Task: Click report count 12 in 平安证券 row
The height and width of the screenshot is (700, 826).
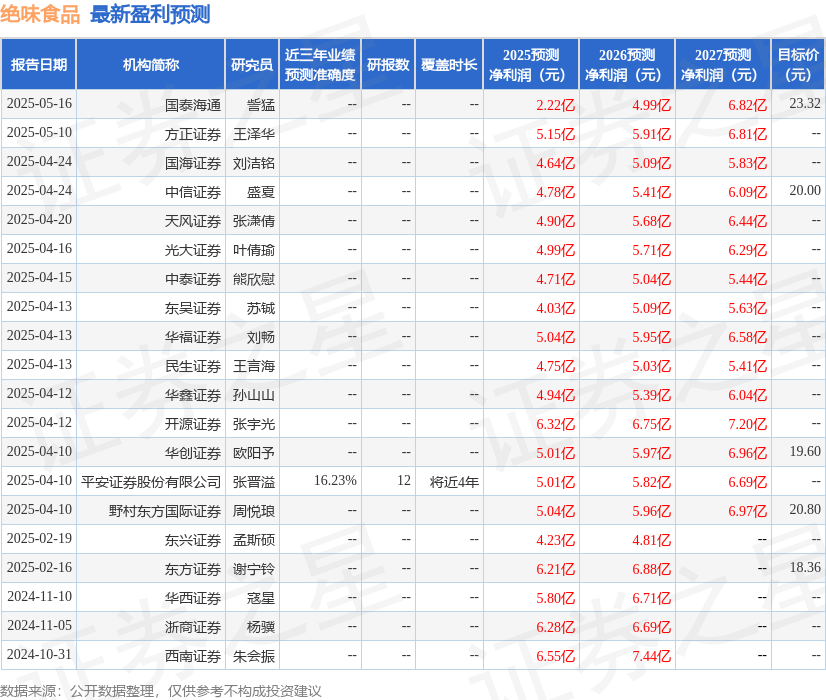Action: coord(404,480)
